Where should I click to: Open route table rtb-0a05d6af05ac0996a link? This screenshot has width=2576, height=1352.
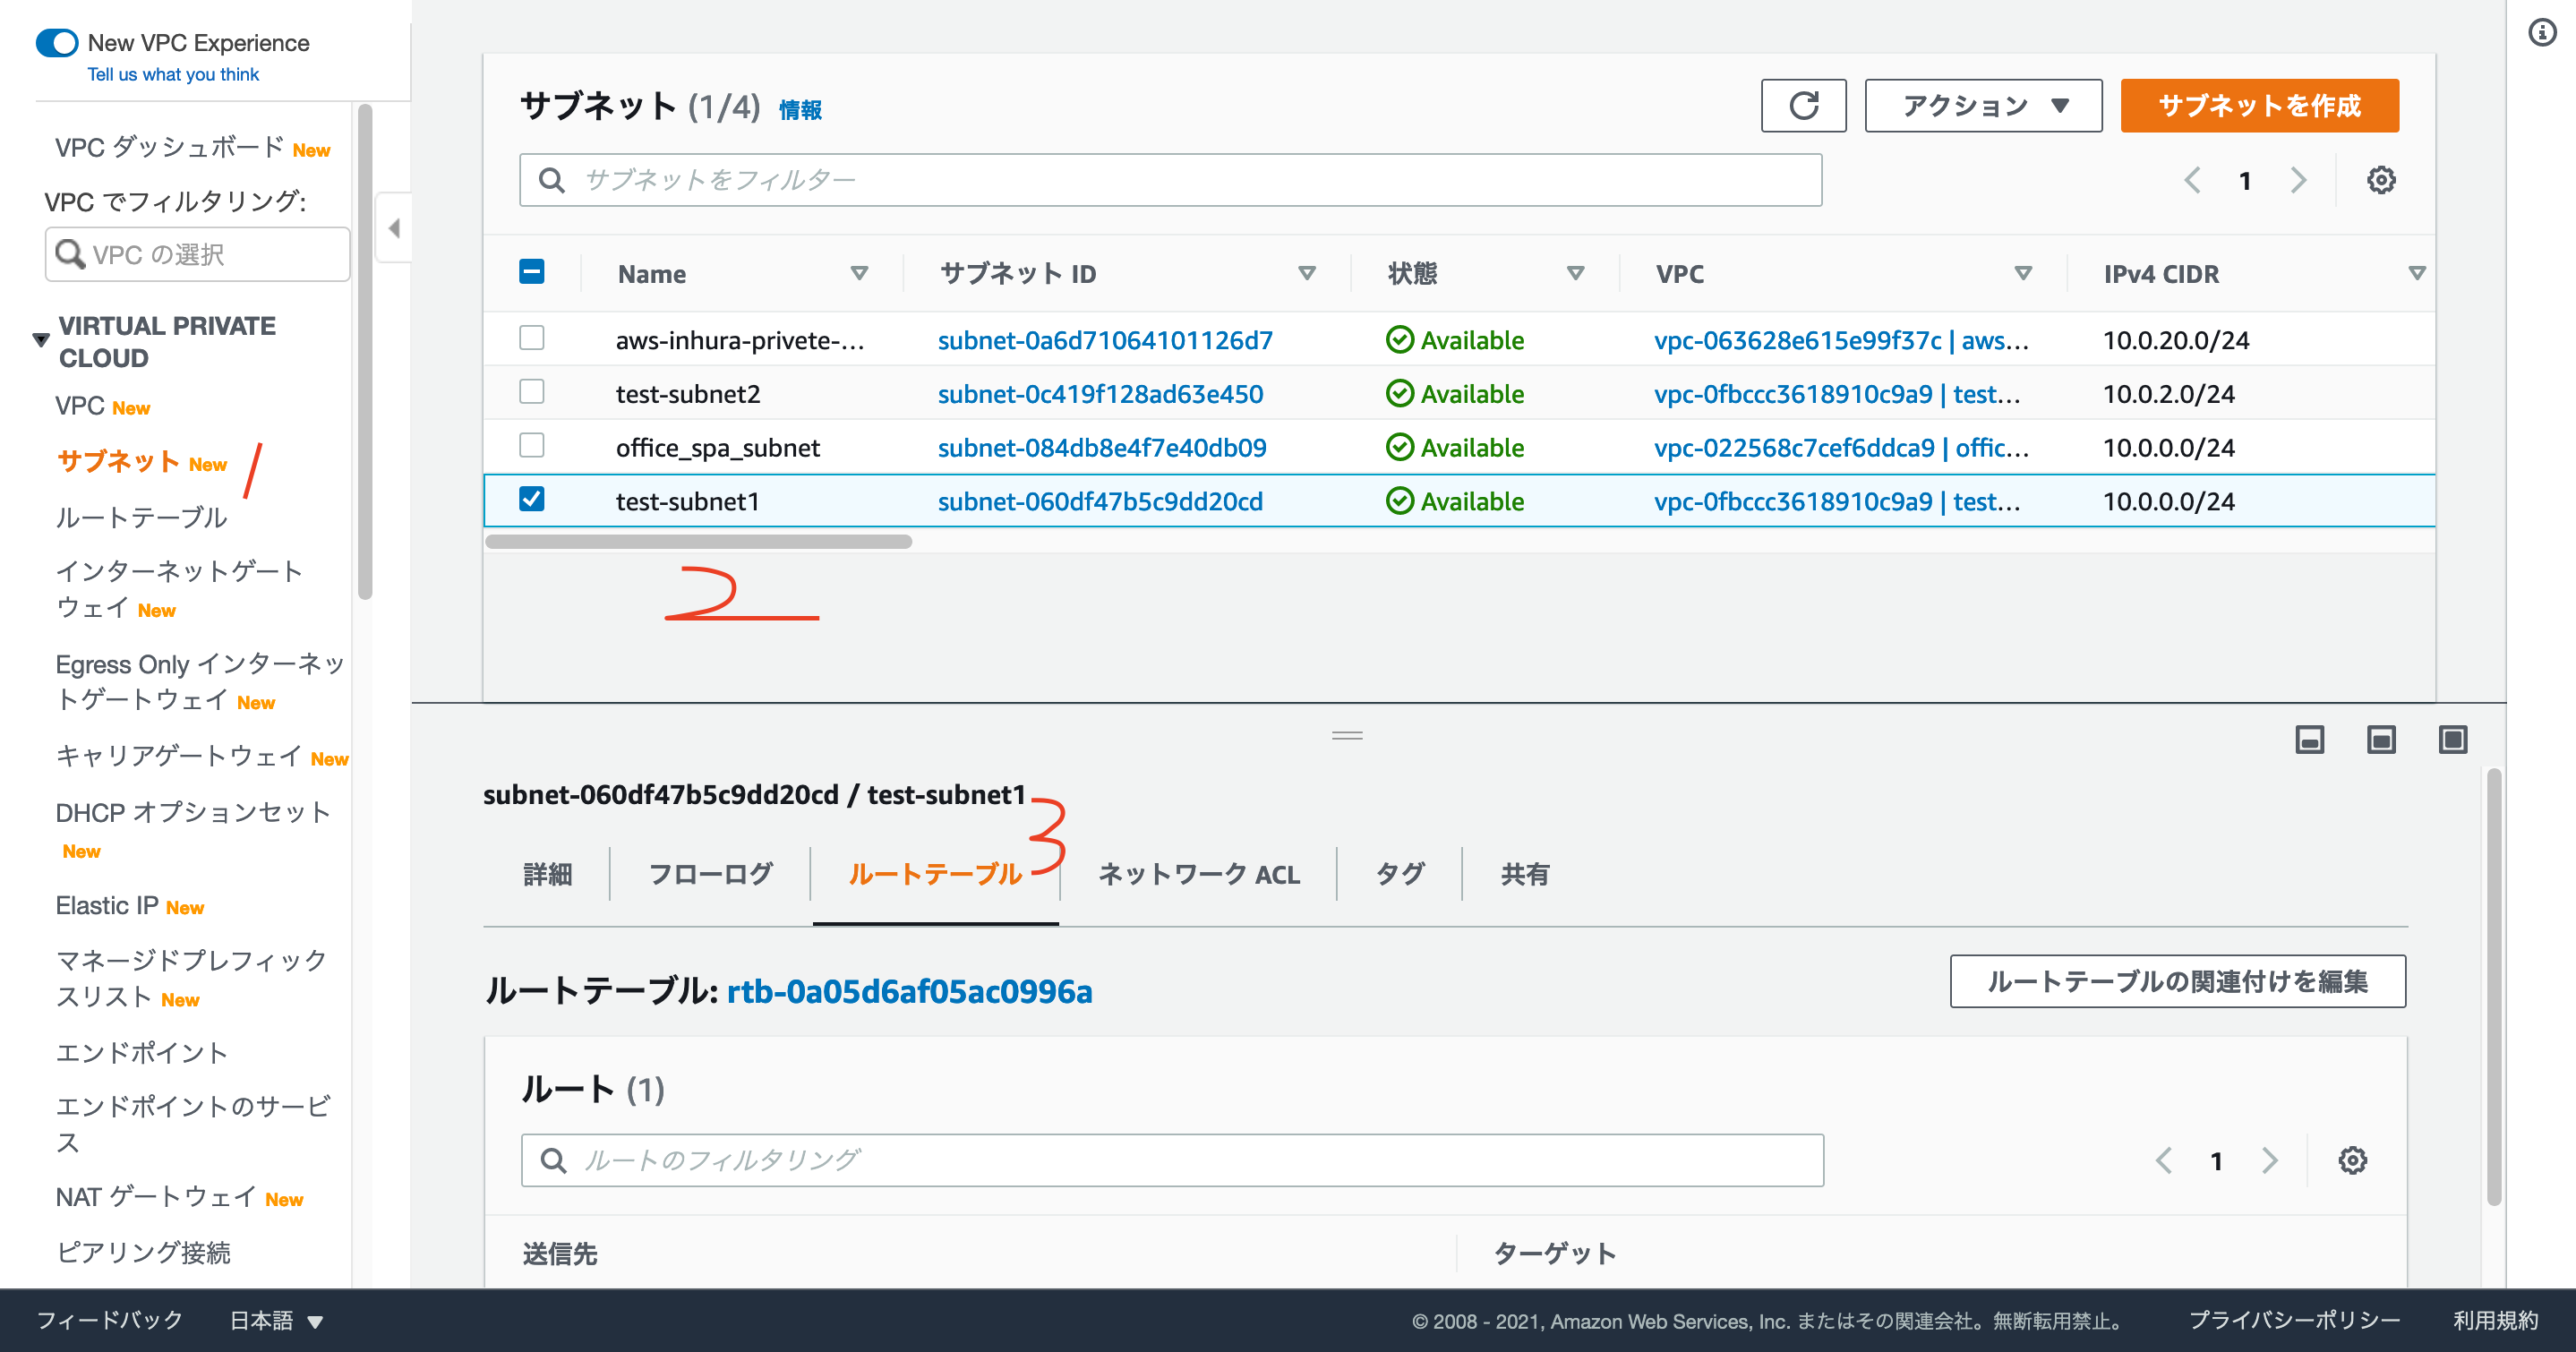click(909, 991)
